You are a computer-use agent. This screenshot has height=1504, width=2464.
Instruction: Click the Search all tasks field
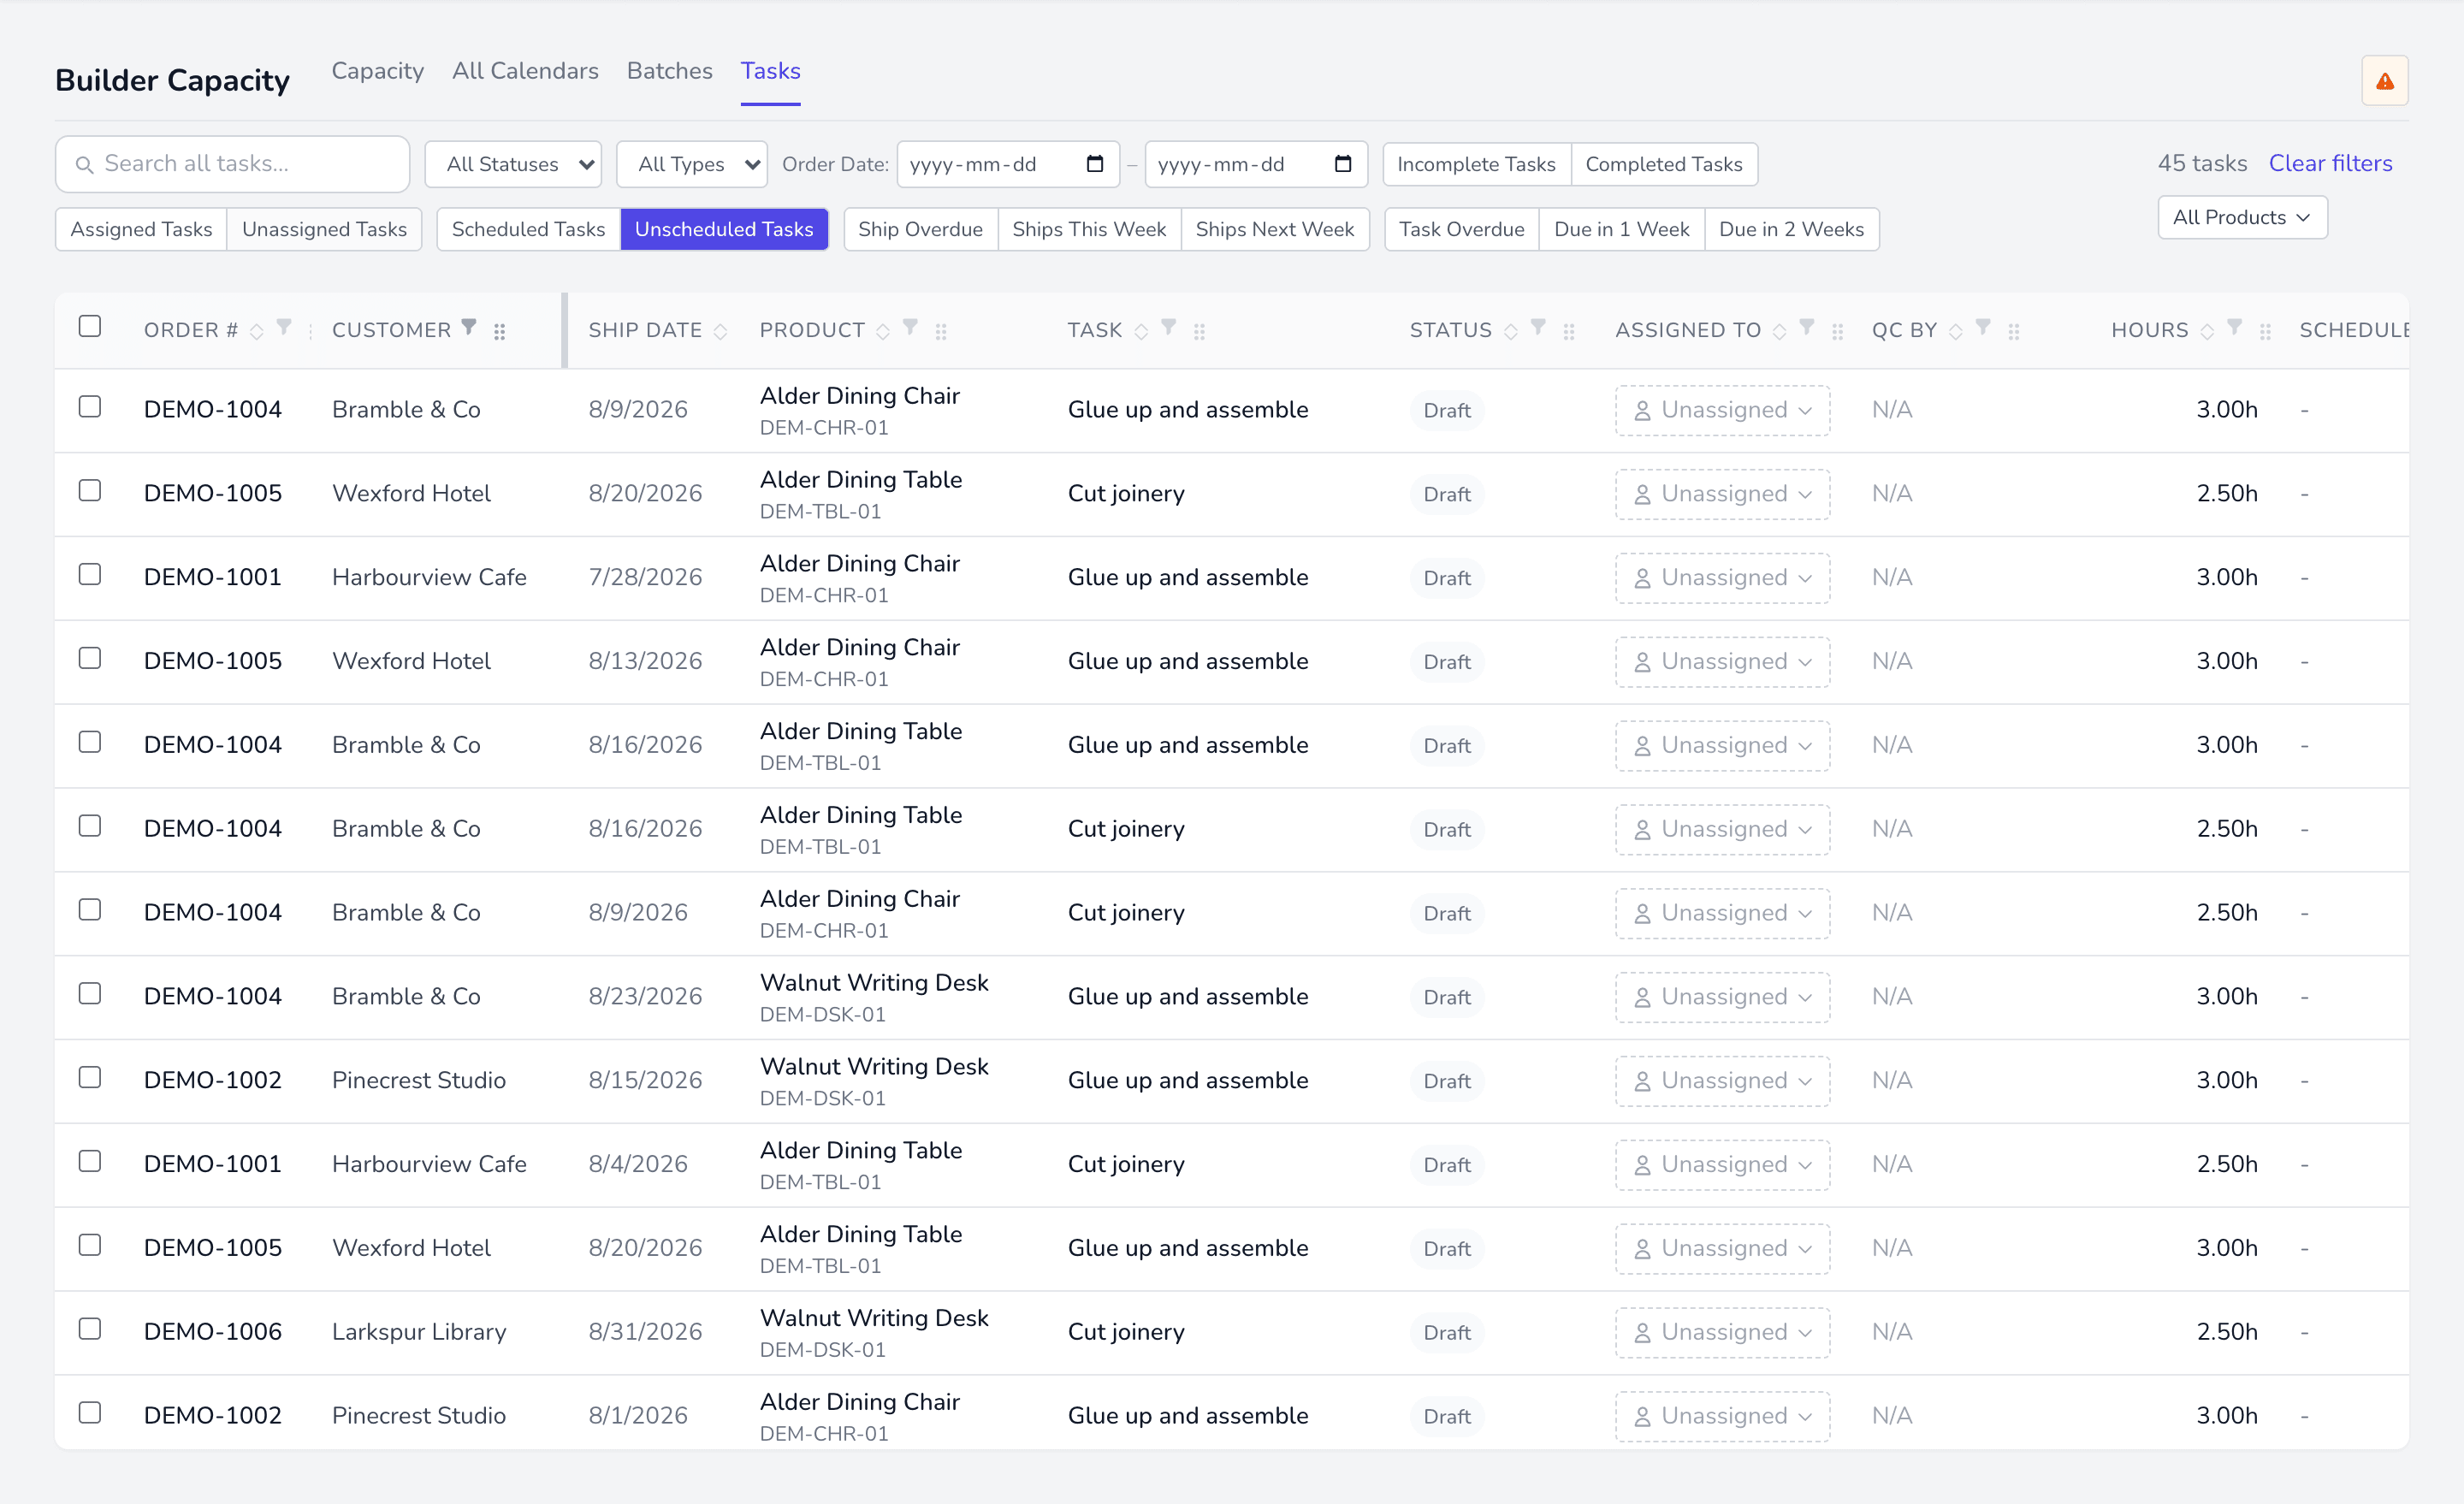pos(232,164)
